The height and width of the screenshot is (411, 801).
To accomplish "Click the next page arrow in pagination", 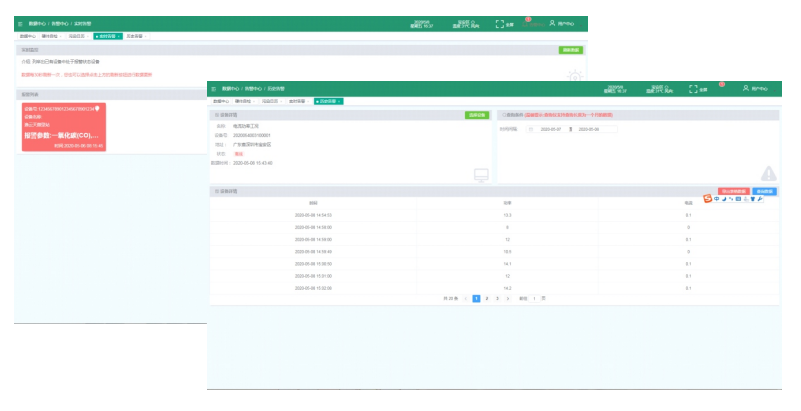I will click(x=508, y=298).
